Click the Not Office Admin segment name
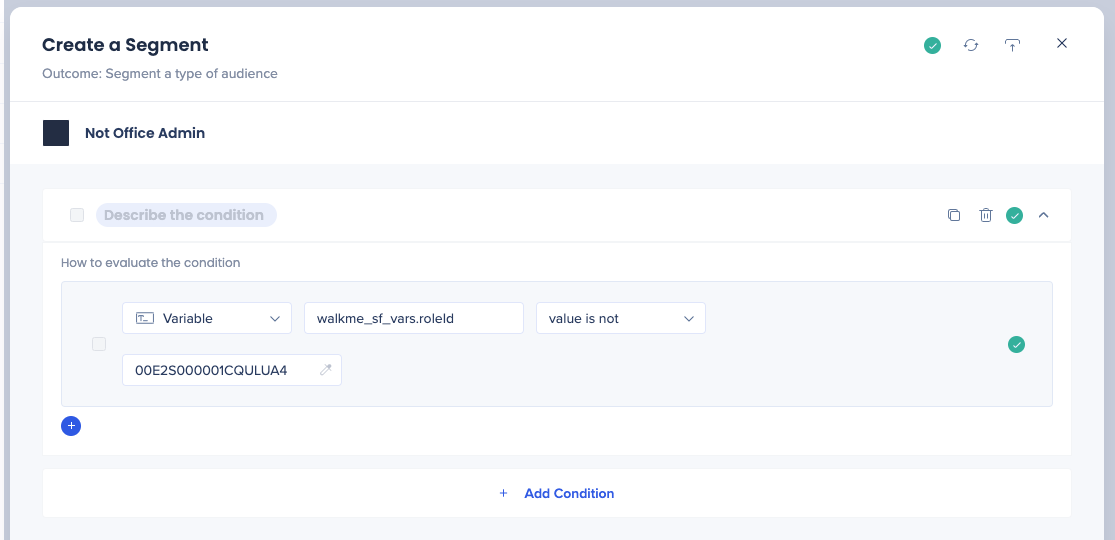 (145, 133)
